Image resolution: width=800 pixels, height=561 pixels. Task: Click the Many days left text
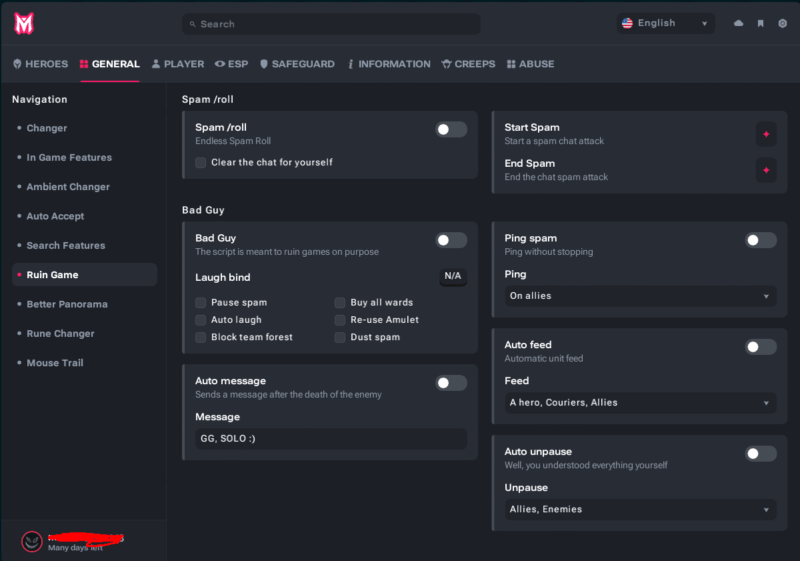(x=75, y=548)
